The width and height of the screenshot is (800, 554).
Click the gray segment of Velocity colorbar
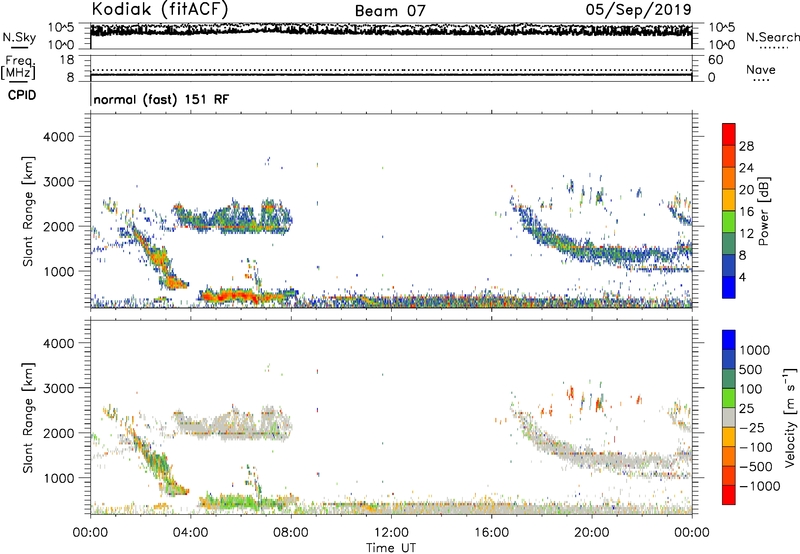point(729,418)
